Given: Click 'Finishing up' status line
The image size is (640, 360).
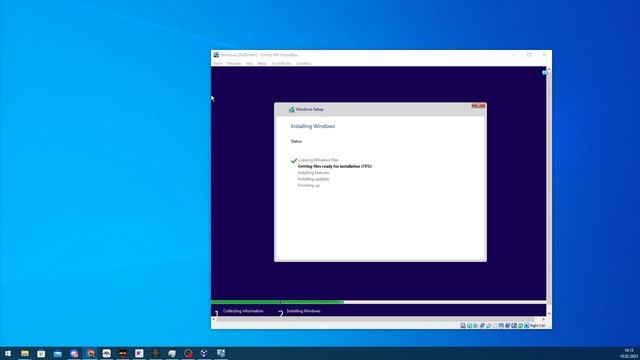Looking at the screenshot, I should [309, 185].
